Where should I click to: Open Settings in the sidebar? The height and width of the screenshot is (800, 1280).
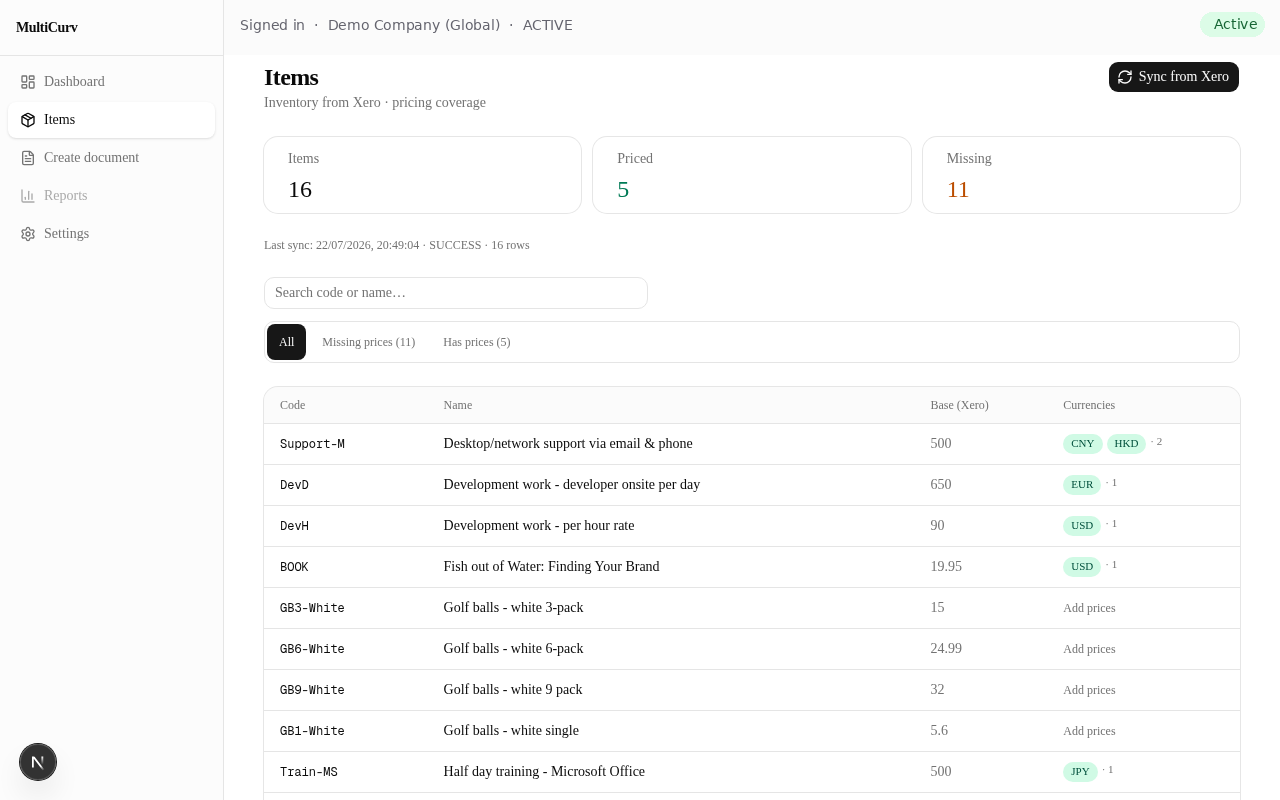pos(111,234)
